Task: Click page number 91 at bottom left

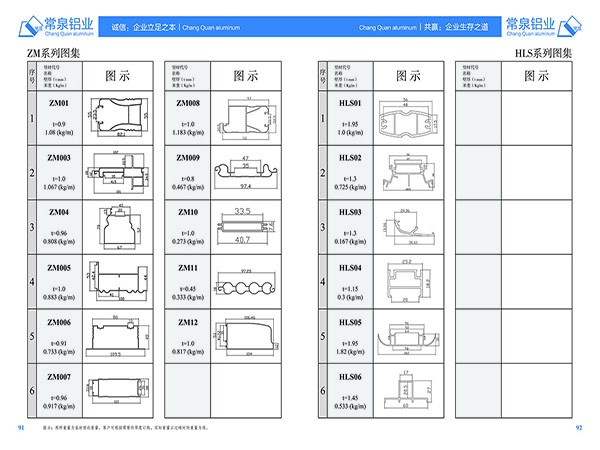Action: point(21,427)
